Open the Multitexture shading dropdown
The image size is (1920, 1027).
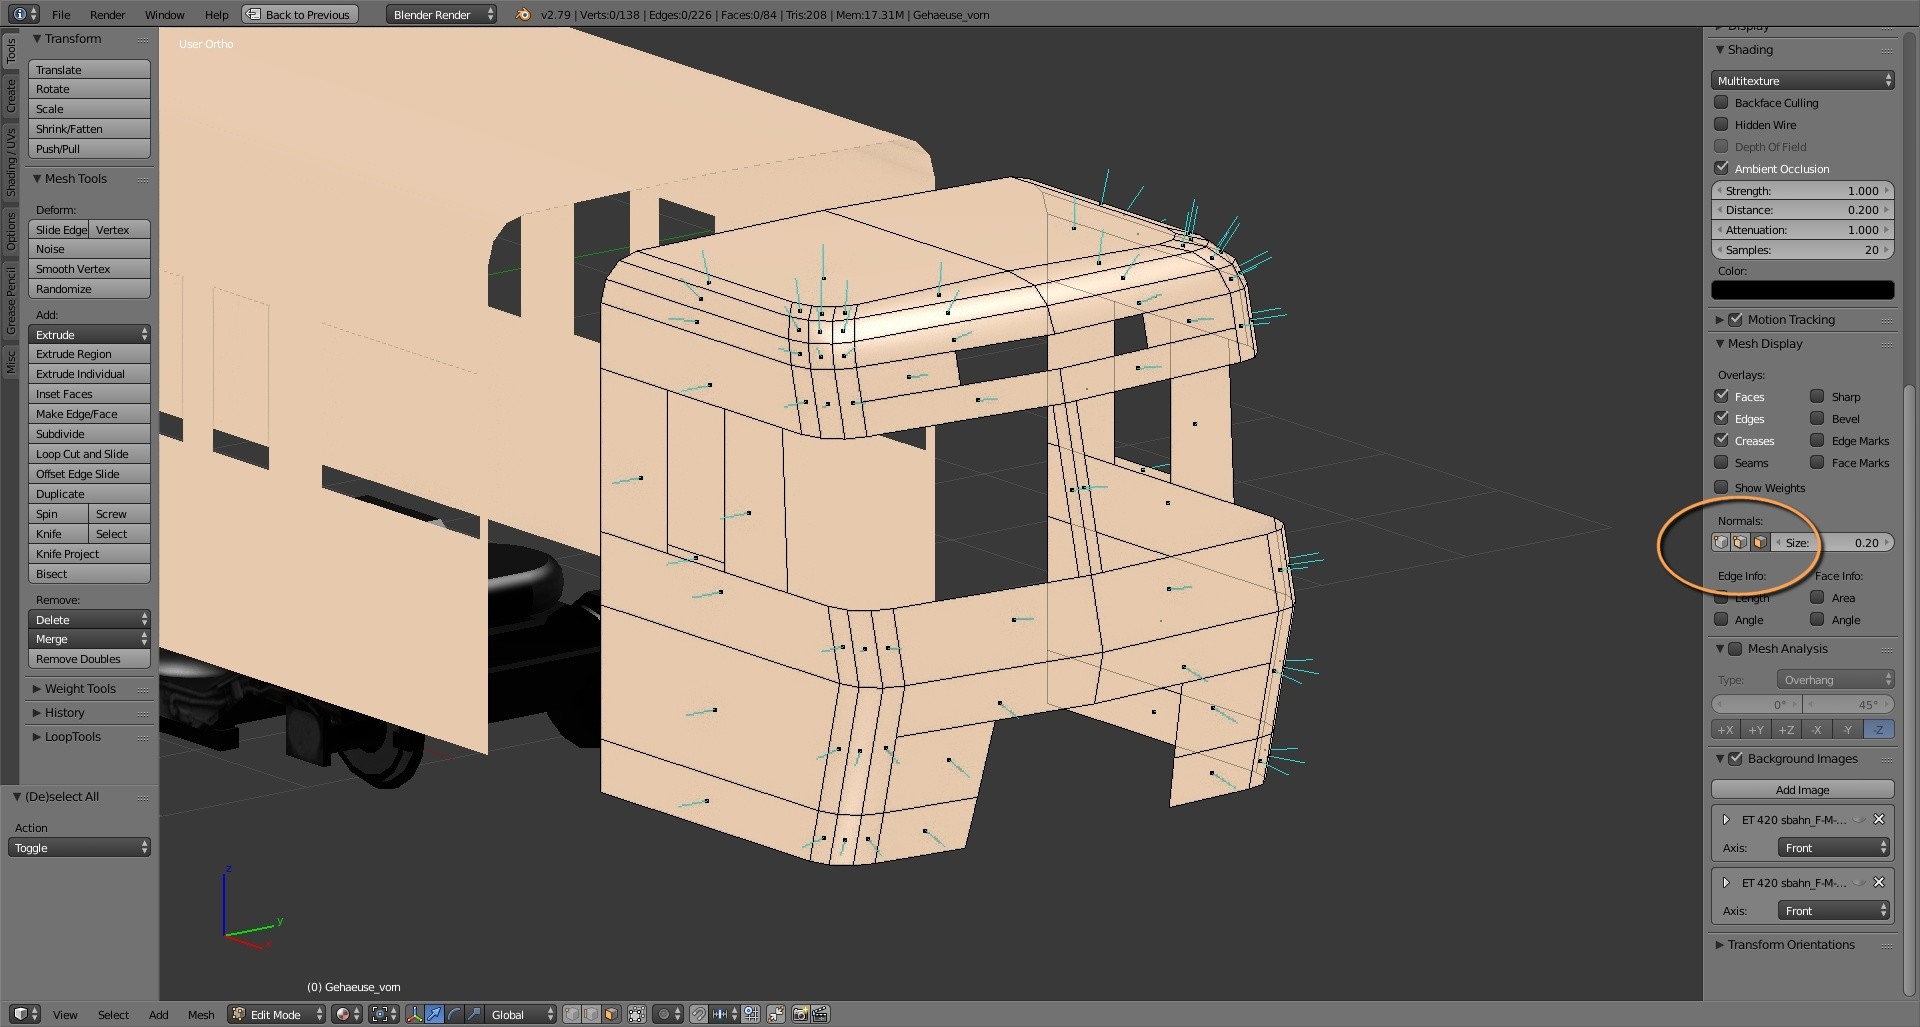(x=1802, y=80)
